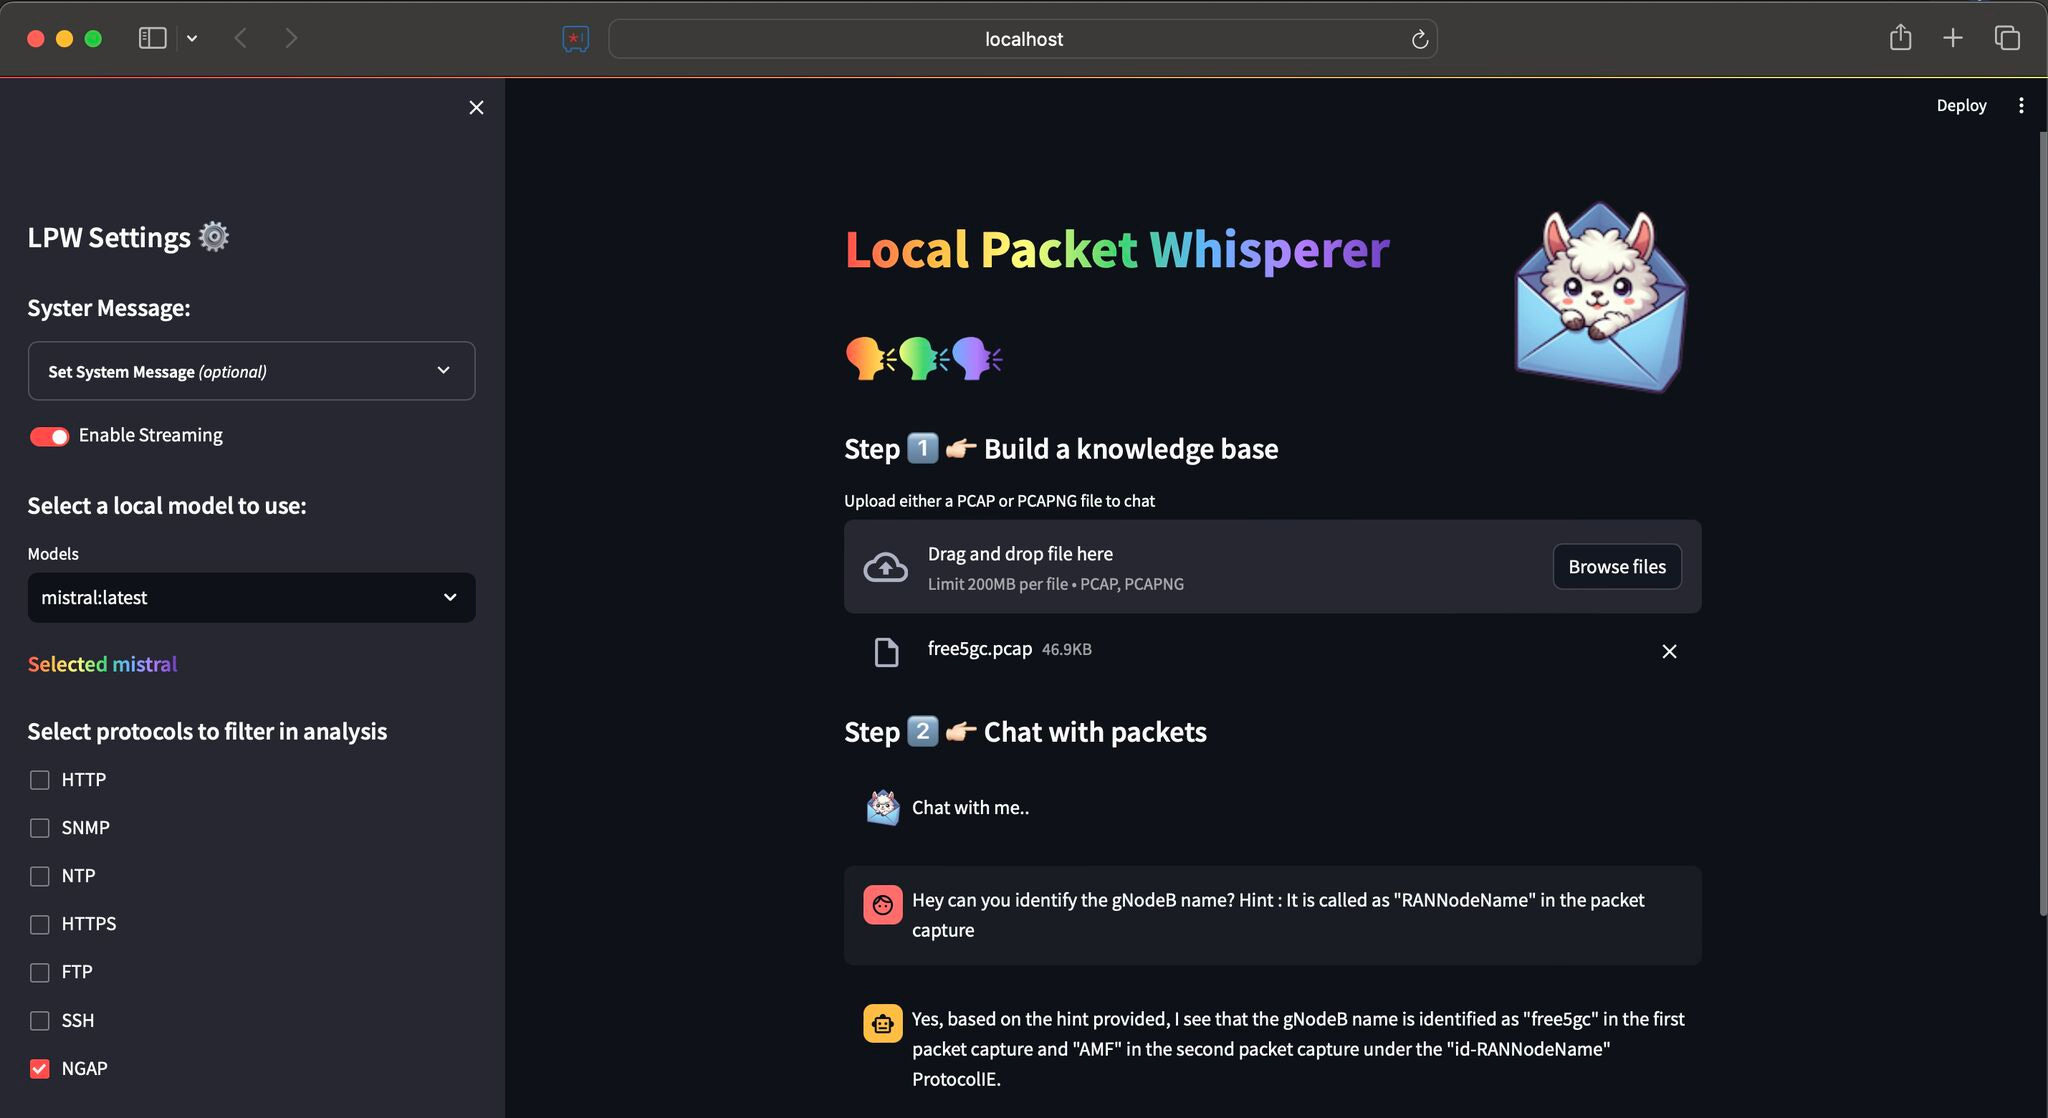The image size is (2048, 1118).
Task: Click the document icon beside free5gc.pcap
Action: click(884, 652)
